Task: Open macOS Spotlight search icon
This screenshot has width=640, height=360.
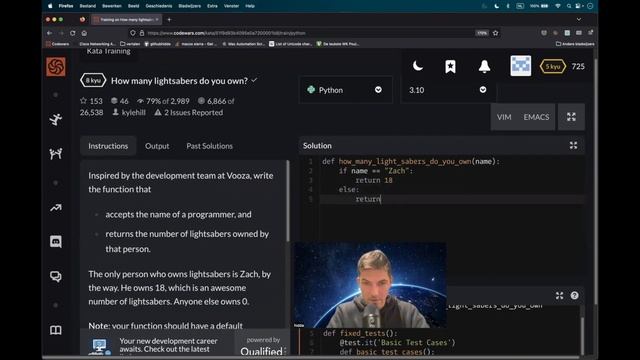Action: pyautogui.click(x=569, y=6)
